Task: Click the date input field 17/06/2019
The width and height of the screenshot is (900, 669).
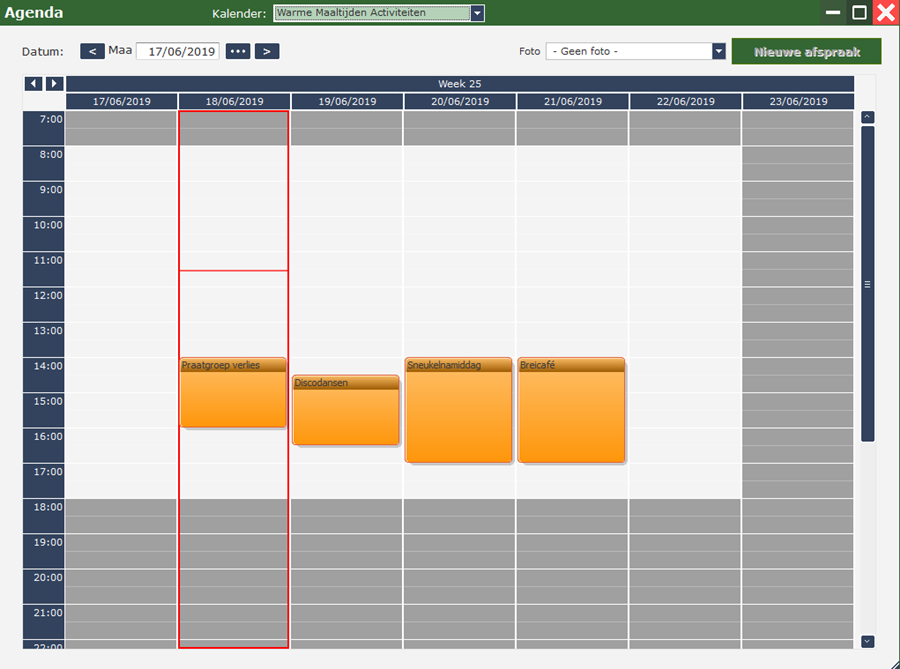Action: coord(177,51)
